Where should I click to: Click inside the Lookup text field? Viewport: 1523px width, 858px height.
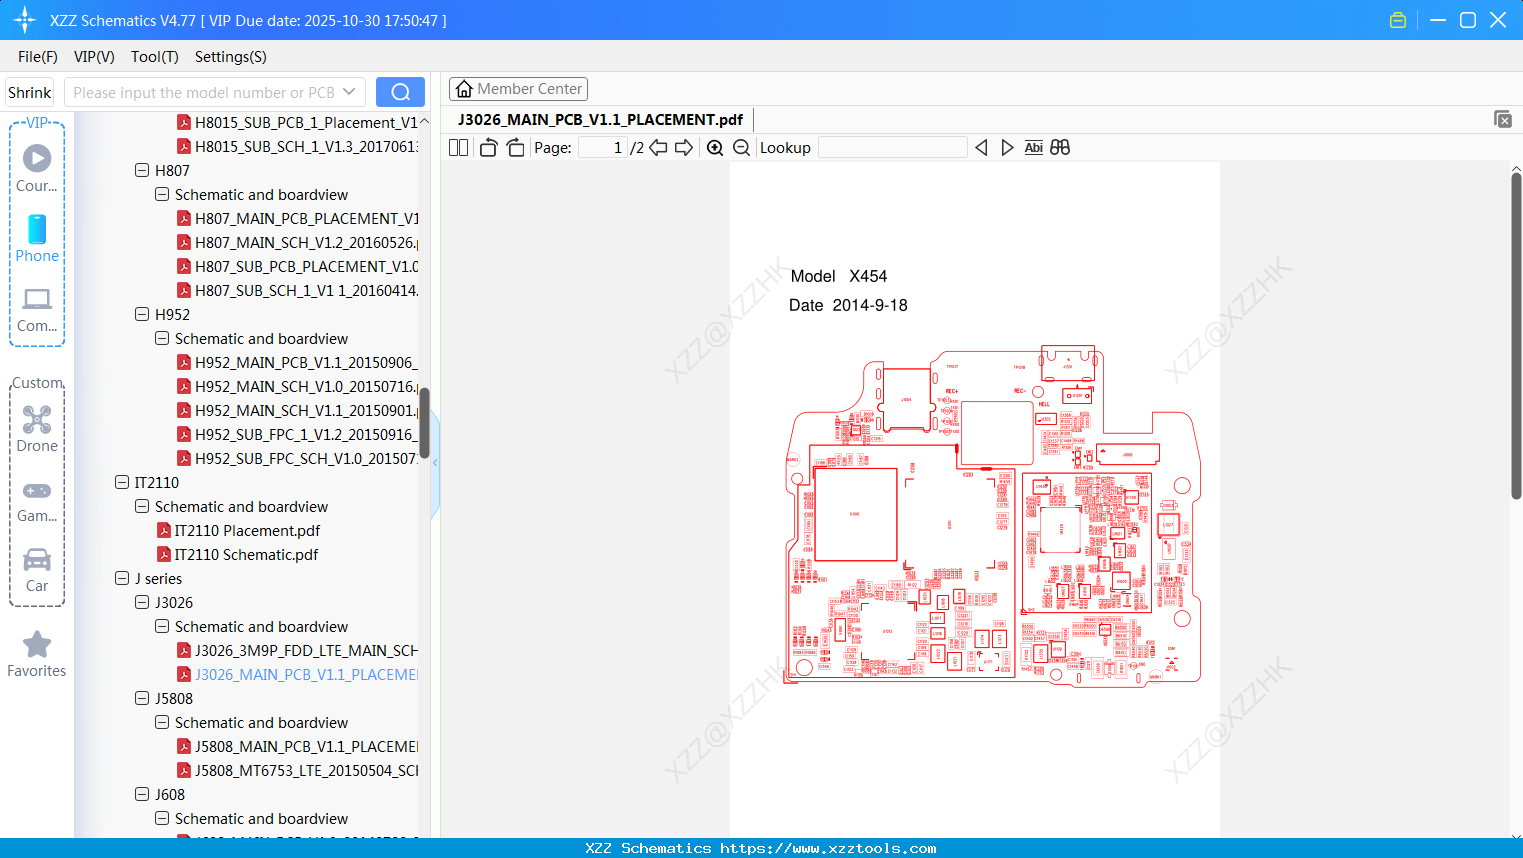[x=891, y=147]
